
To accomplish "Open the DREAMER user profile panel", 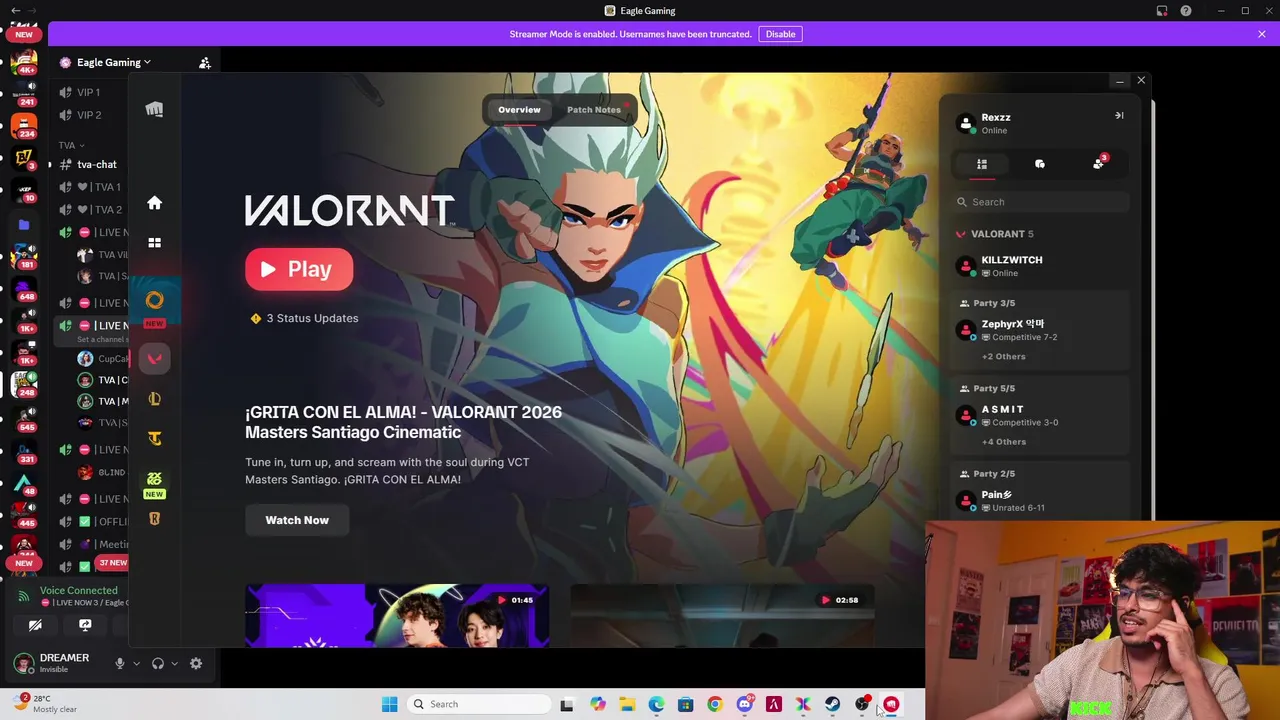I will tap(60, 663).
